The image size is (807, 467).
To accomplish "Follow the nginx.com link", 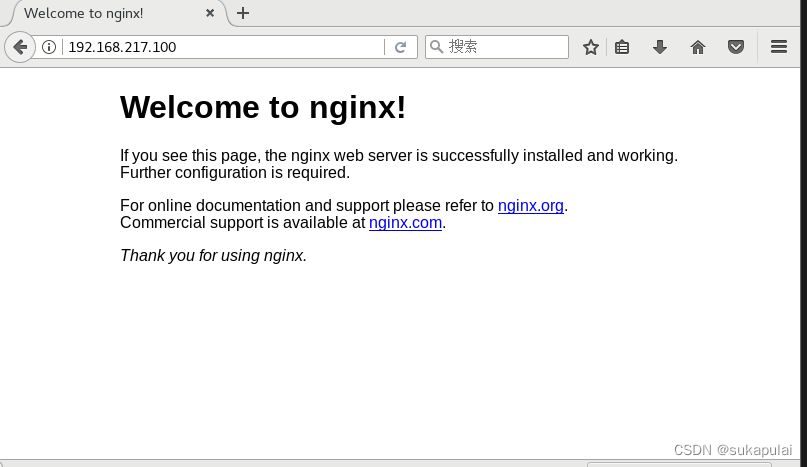I will 406,222.
